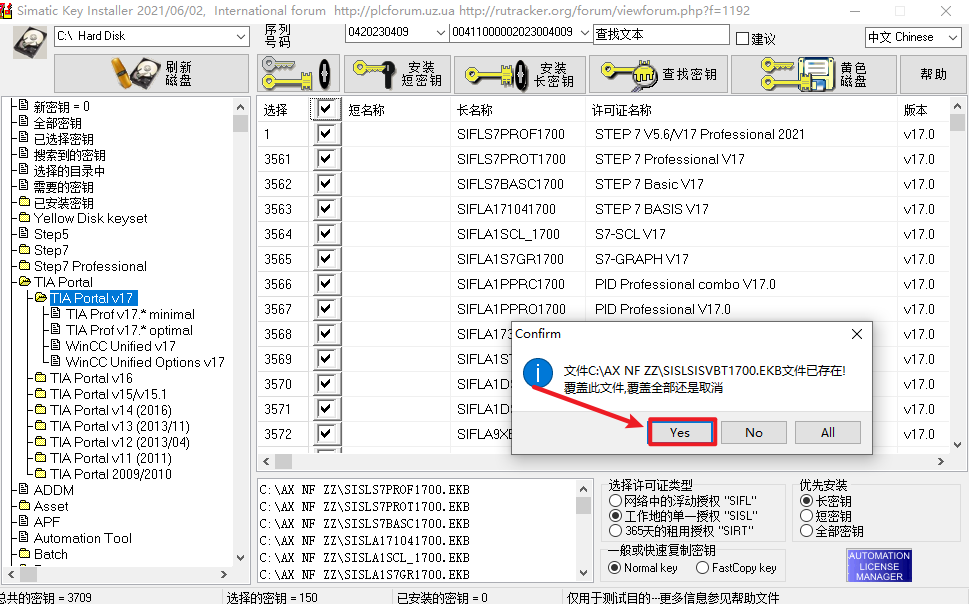This screenshot has width=969, height=604.
Task: Click document icon next to WinCC Unified v17
Action: pos(56,344)
